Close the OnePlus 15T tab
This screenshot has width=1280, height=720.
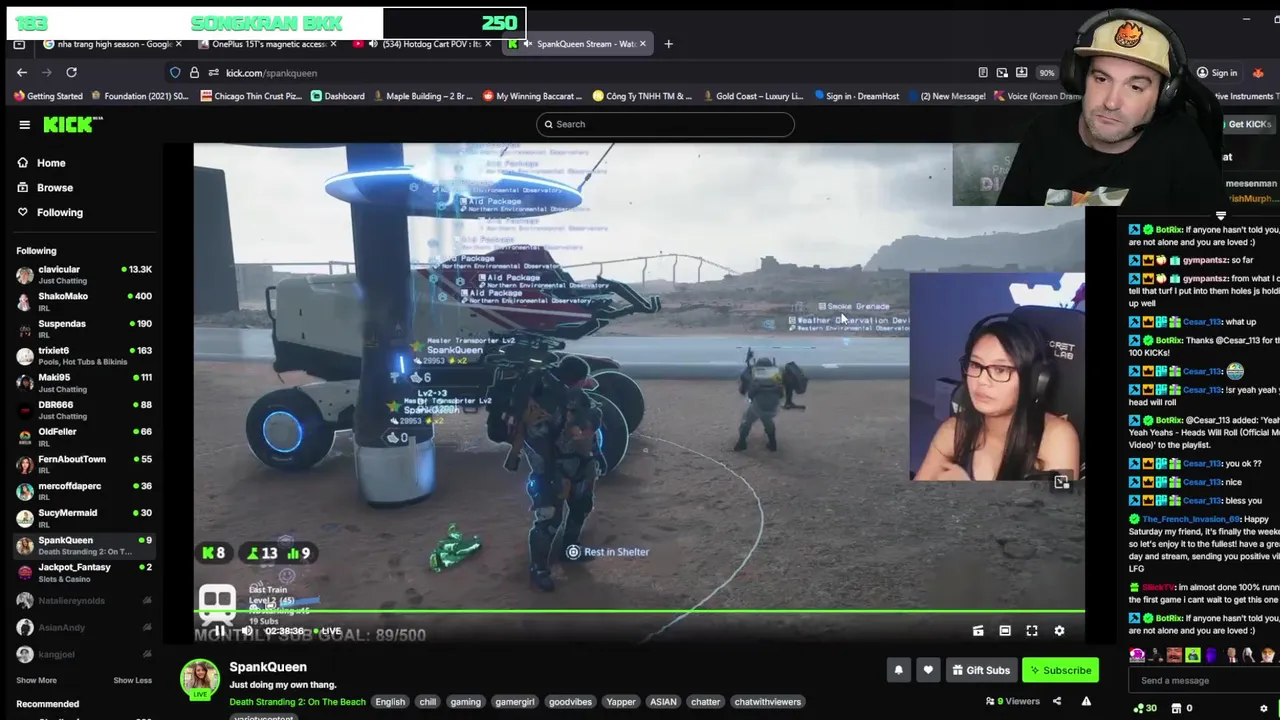[x=333, y=44]
